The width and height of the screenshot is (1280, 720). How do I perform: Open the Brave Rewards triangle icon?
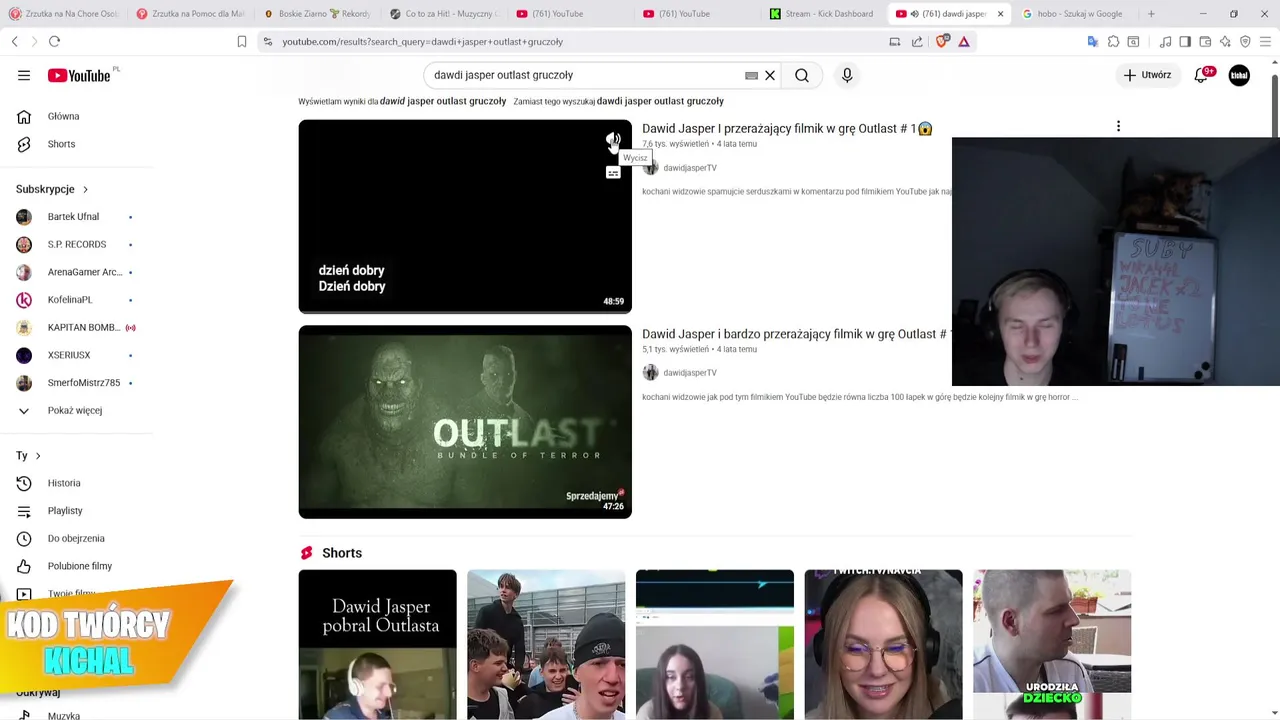[964, 41]
